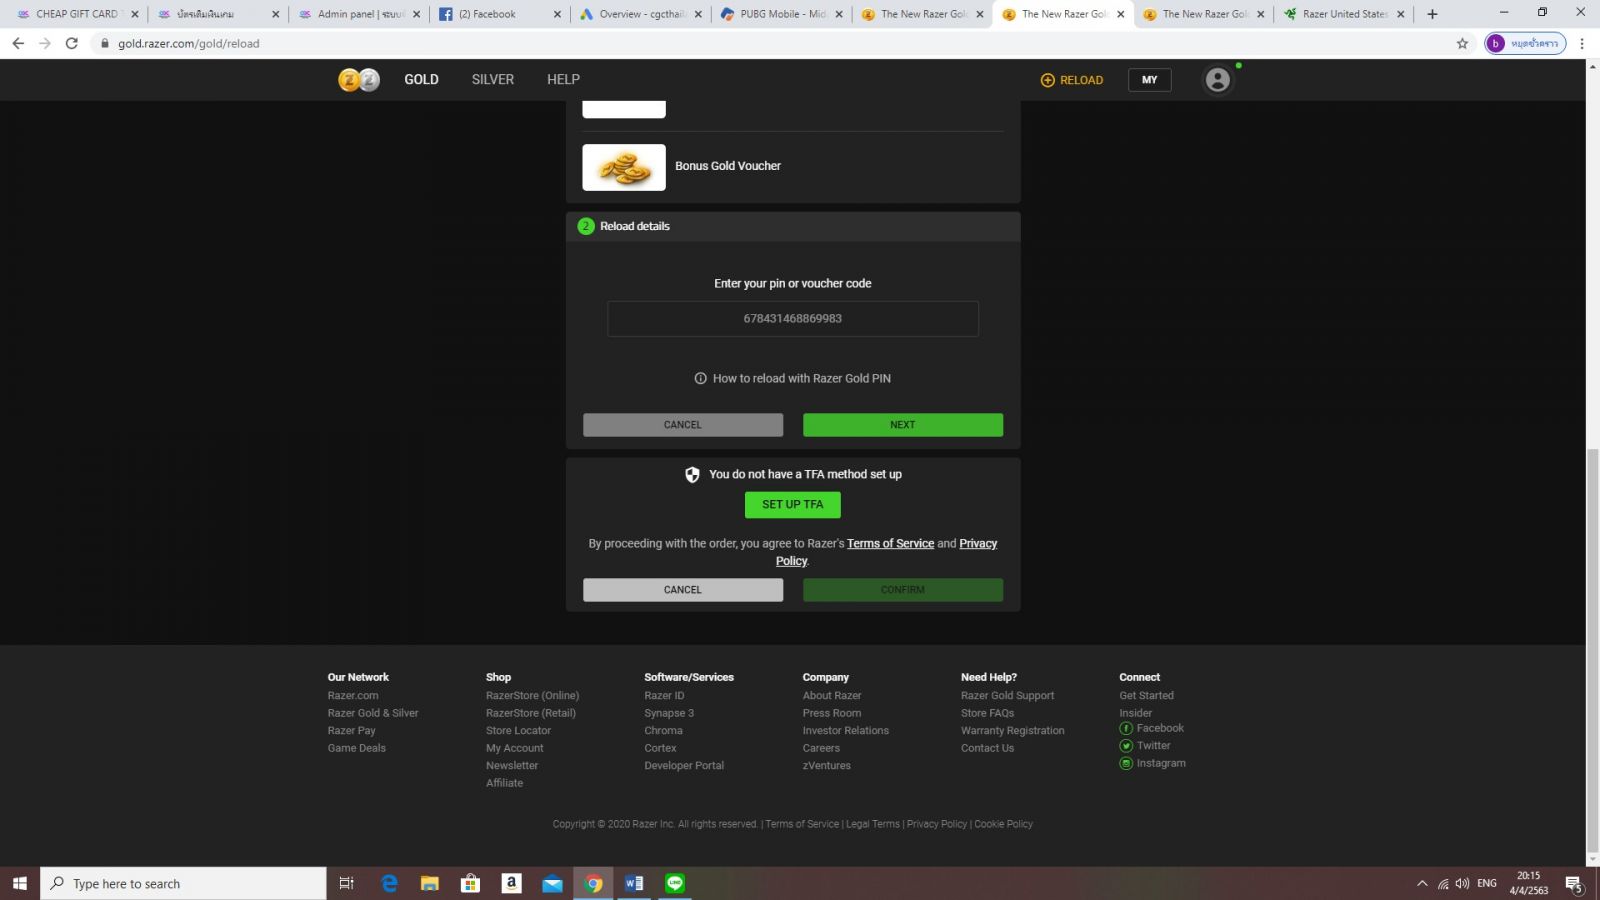Open Game Deals footer link
The image size is (1600, 900).
click(x=356, y=748)
